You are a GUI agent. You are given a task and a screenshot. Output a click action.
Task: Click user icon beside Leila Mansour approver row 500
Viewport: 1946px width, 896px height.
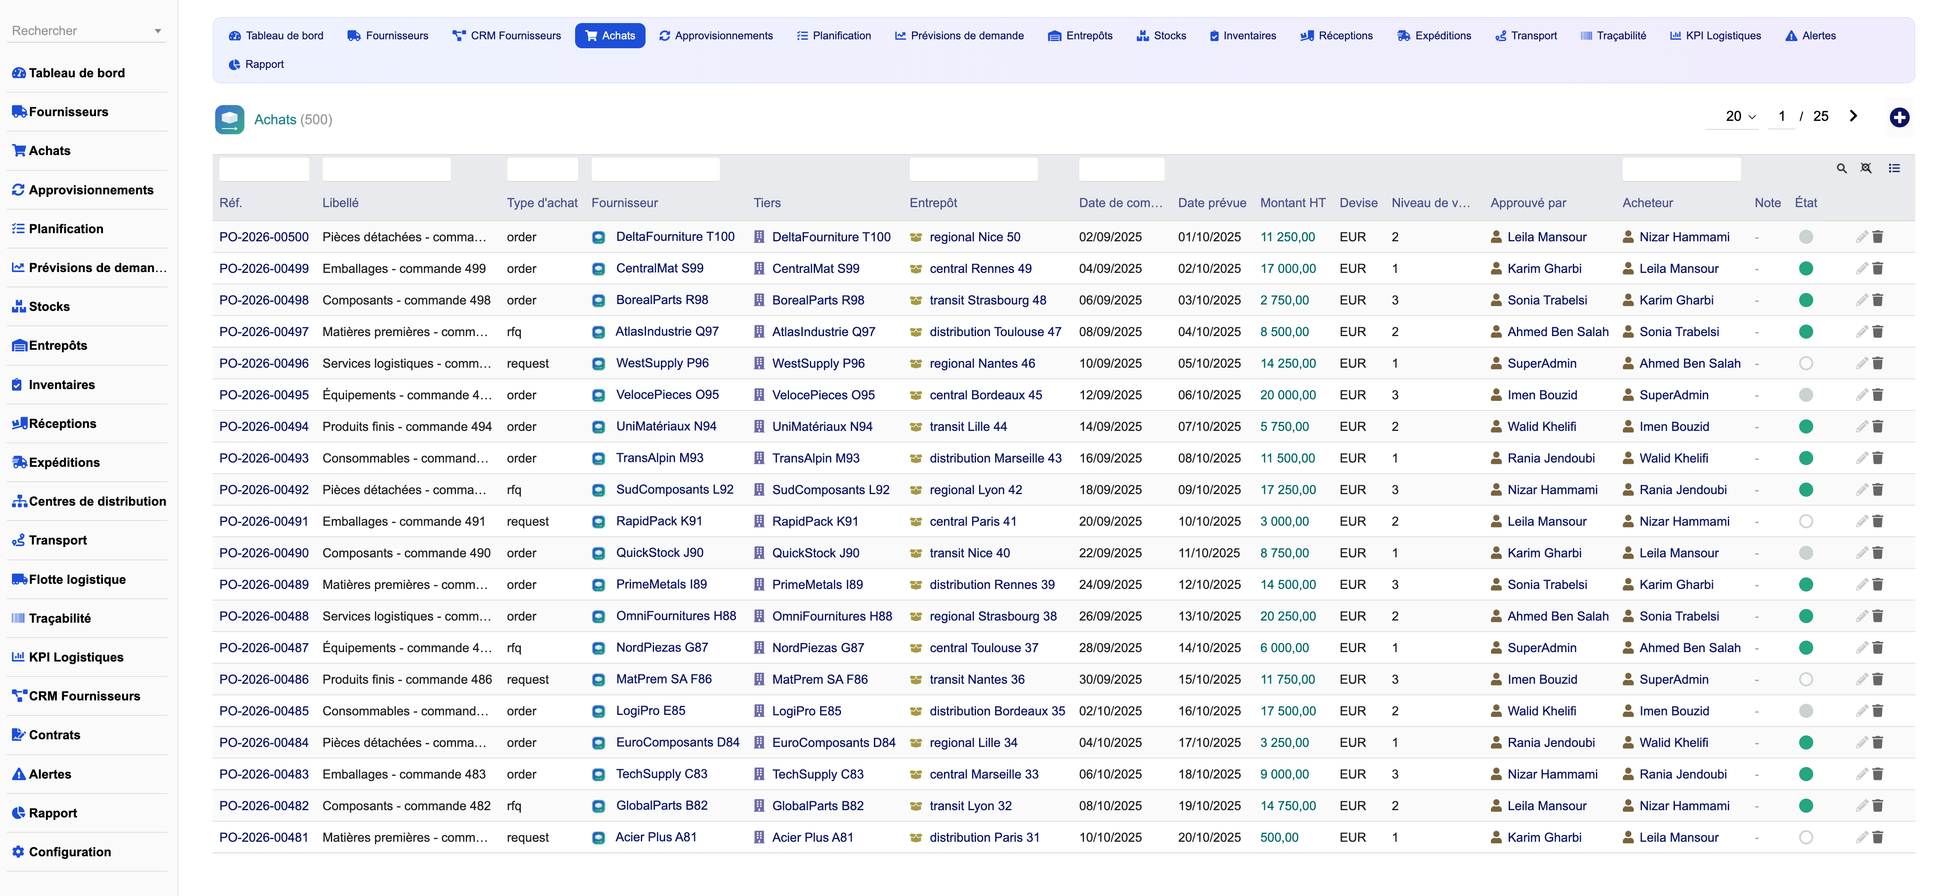(x=1496, y=237)
